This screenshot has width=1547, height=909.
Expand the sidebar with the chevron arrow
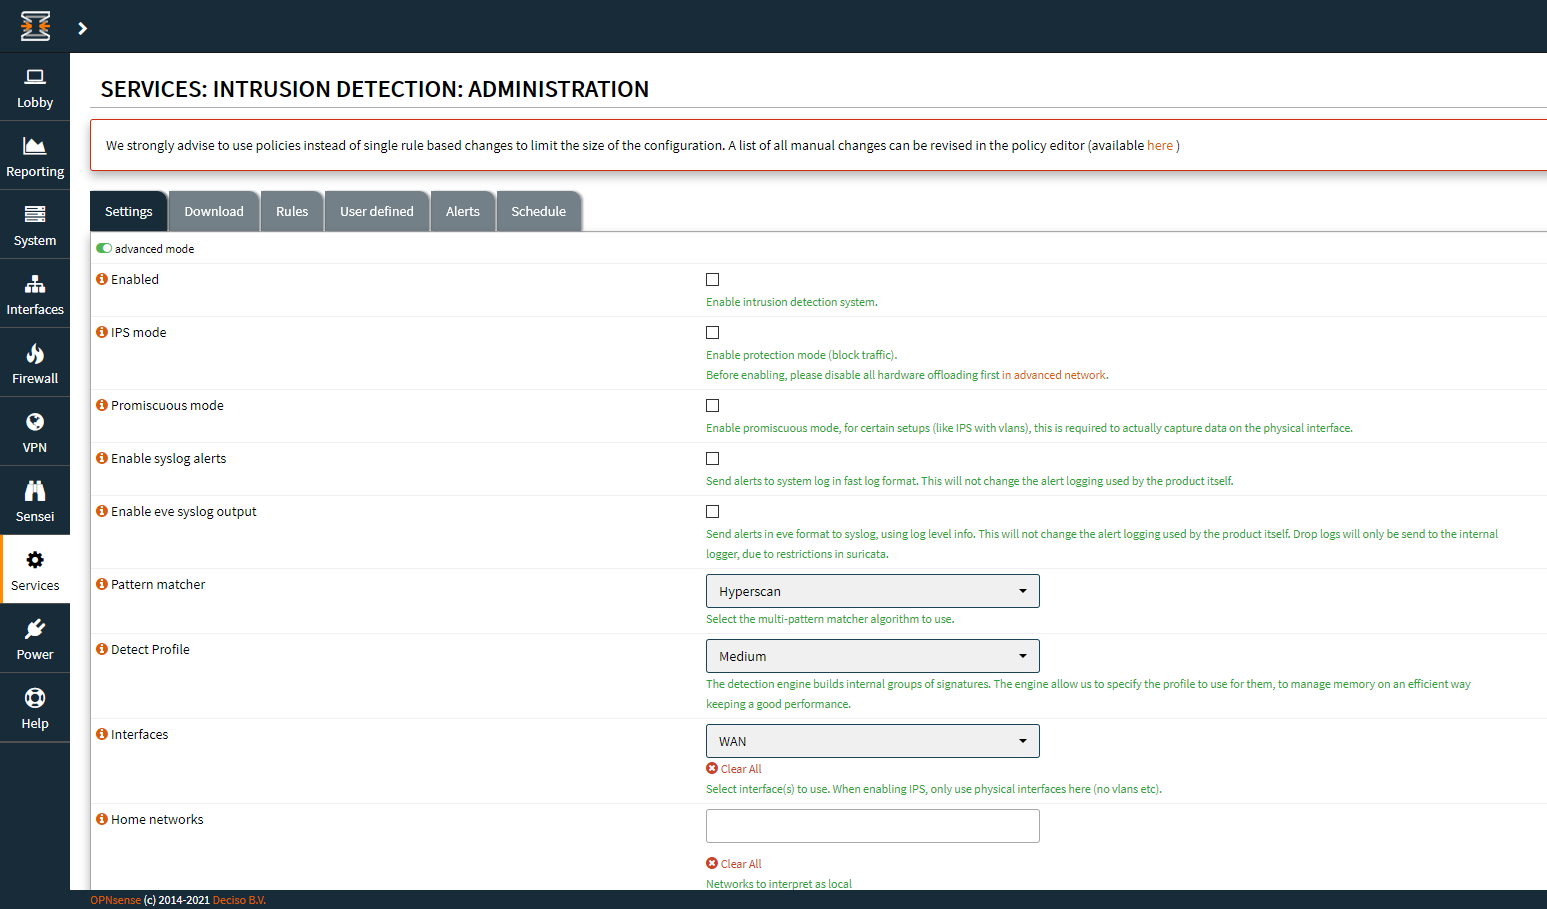83,28
